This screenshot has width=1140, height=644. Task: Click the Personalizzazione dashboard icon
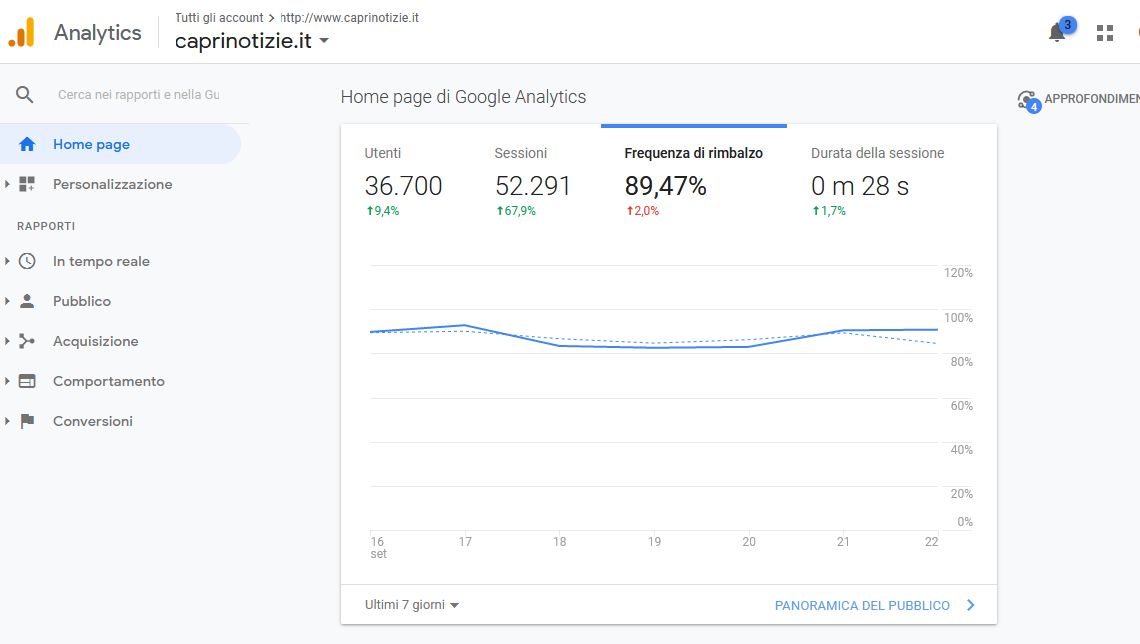pyautogui.click(x=27, y=184)
